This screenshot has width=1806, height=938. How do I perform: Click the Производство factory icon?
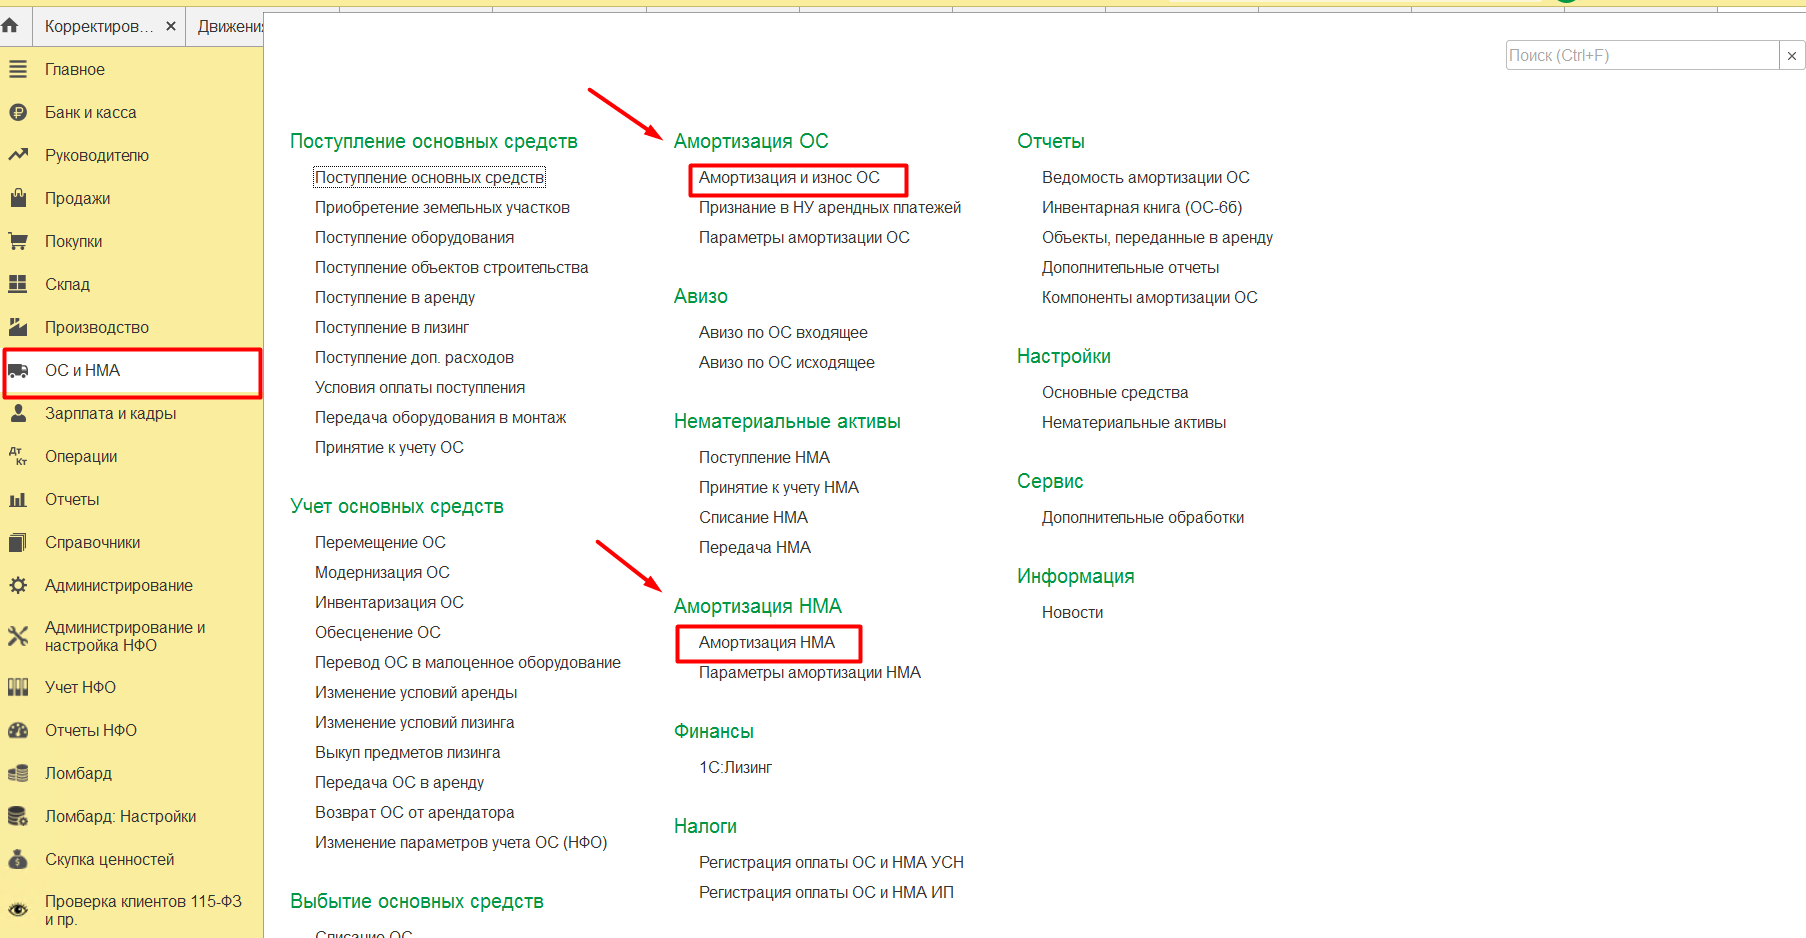pos(18,327)
